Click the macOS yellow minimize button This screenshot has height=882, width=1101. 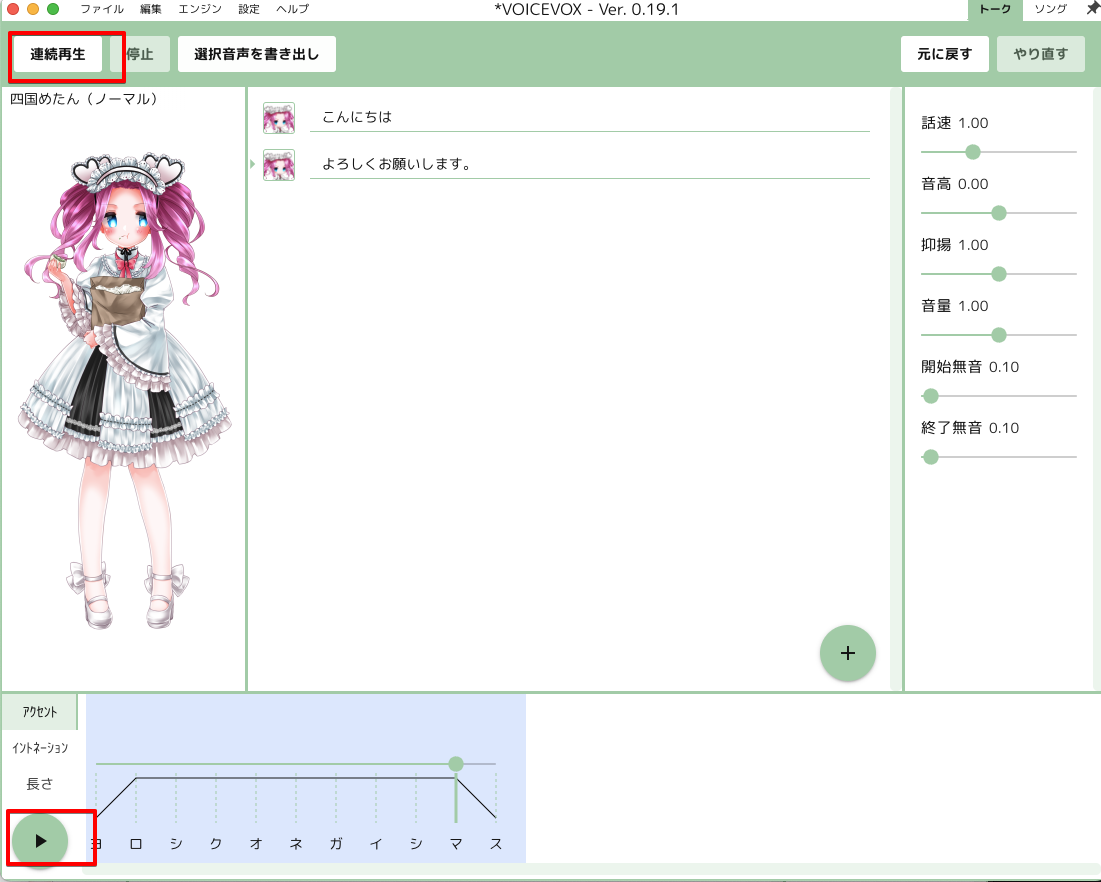click(x=33, y=9)
